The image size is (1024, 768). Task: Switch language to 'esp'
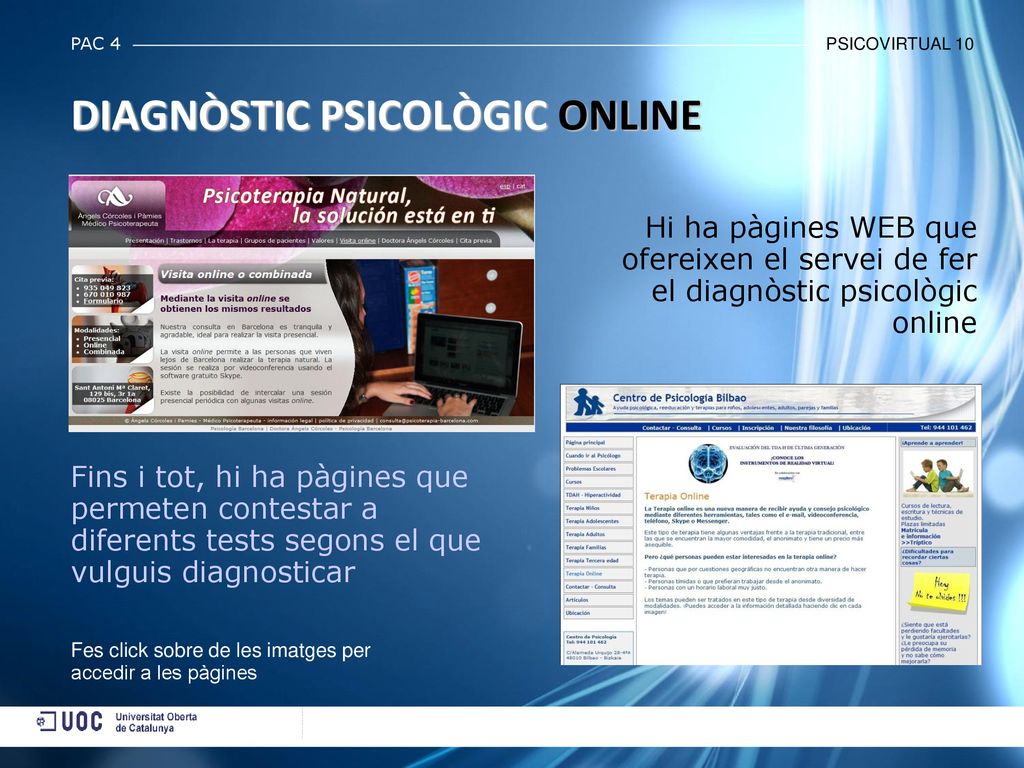(505, 187)
